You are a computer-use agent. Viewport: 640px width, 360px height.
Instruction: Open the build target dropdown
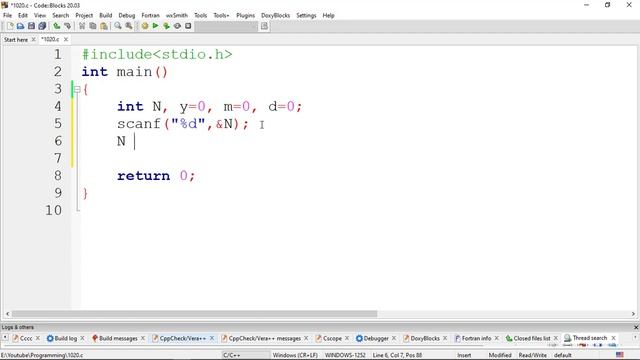coord(226,26)
